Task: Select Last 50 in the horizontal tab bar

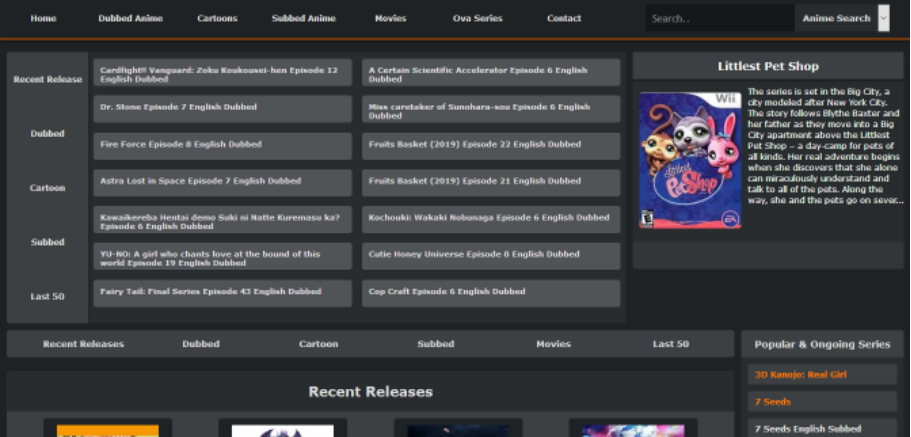Action: tap(670, 344)
